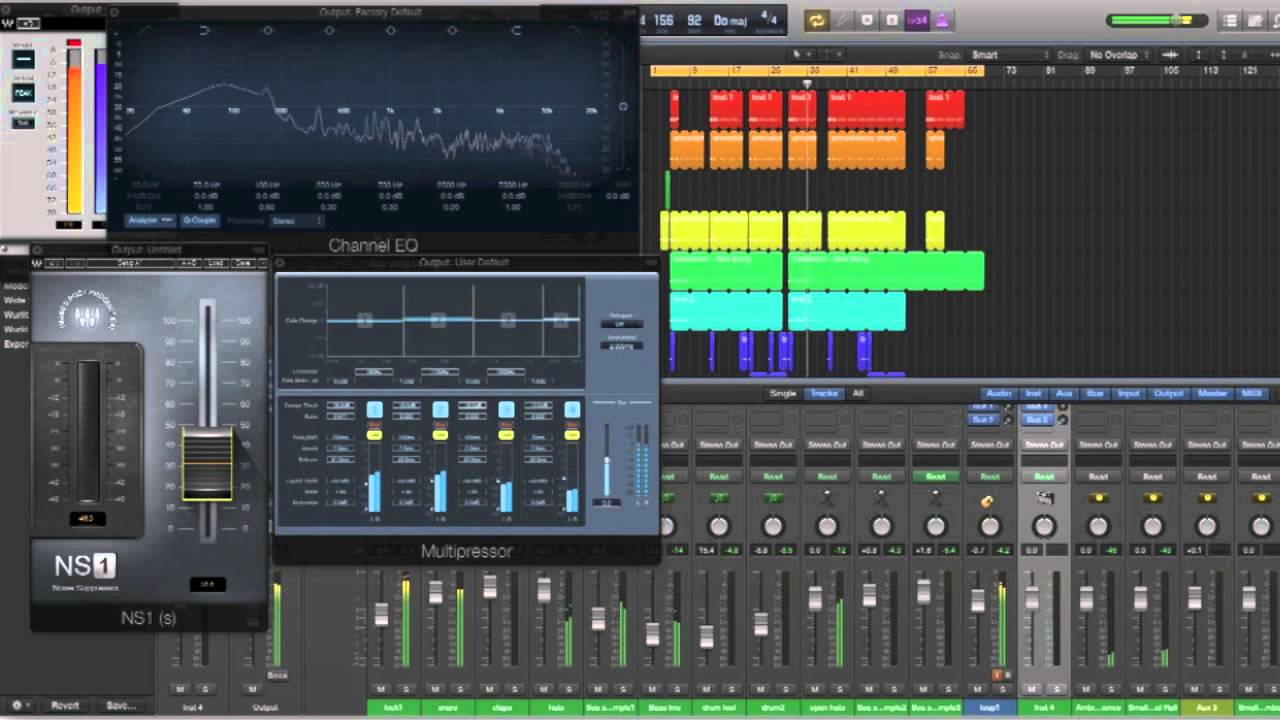Open Stereo Out output slot on open hats strip

[827, 444]
